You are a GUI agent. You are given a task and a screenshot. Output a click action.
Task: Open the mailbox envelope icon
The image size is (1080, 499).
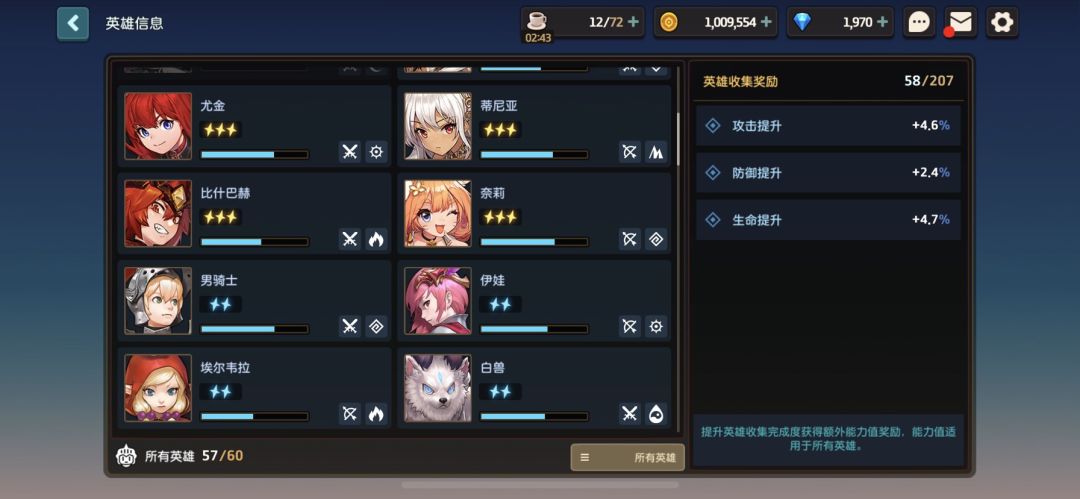point(960,22)
